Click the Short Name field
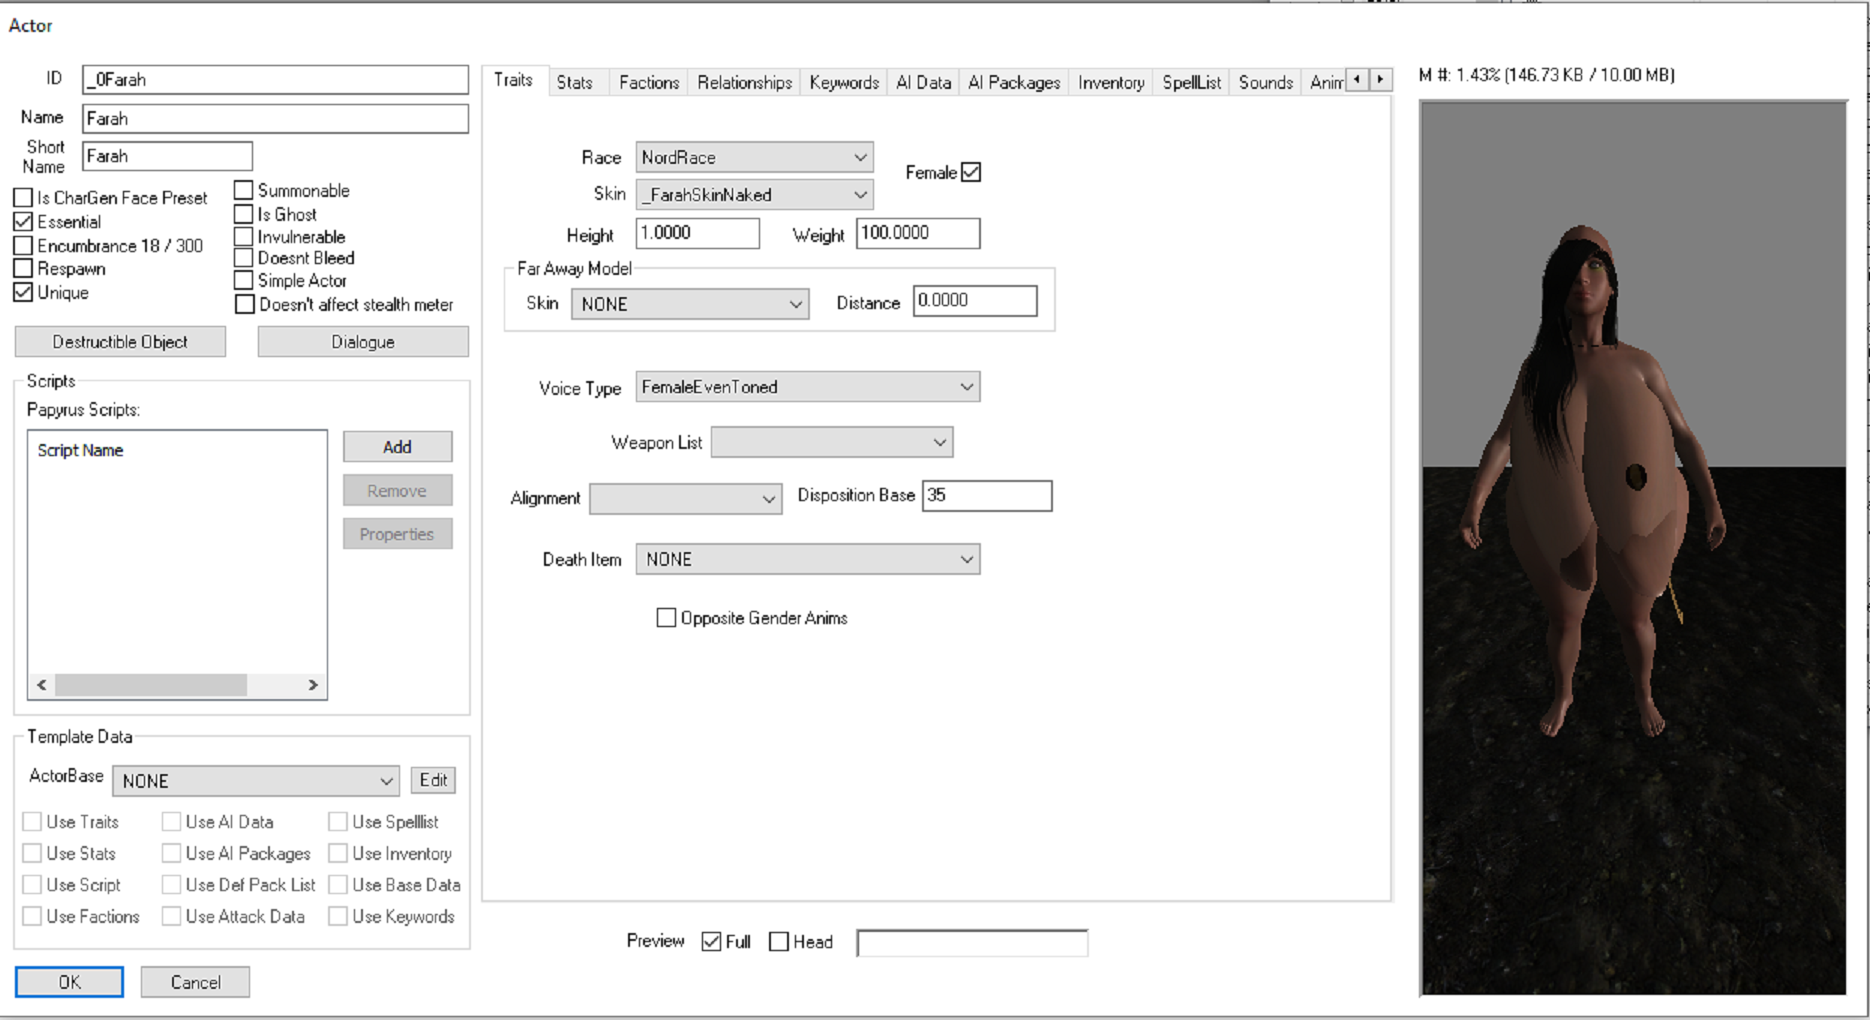Viewport: 1870px width, 1020px height. tap(167, 156)
